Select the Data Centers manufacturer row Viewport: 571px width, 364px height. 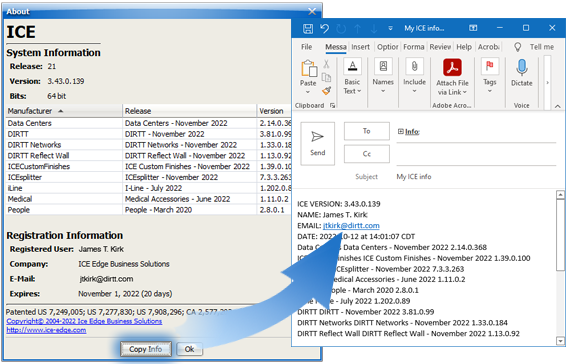pos(149,123)
